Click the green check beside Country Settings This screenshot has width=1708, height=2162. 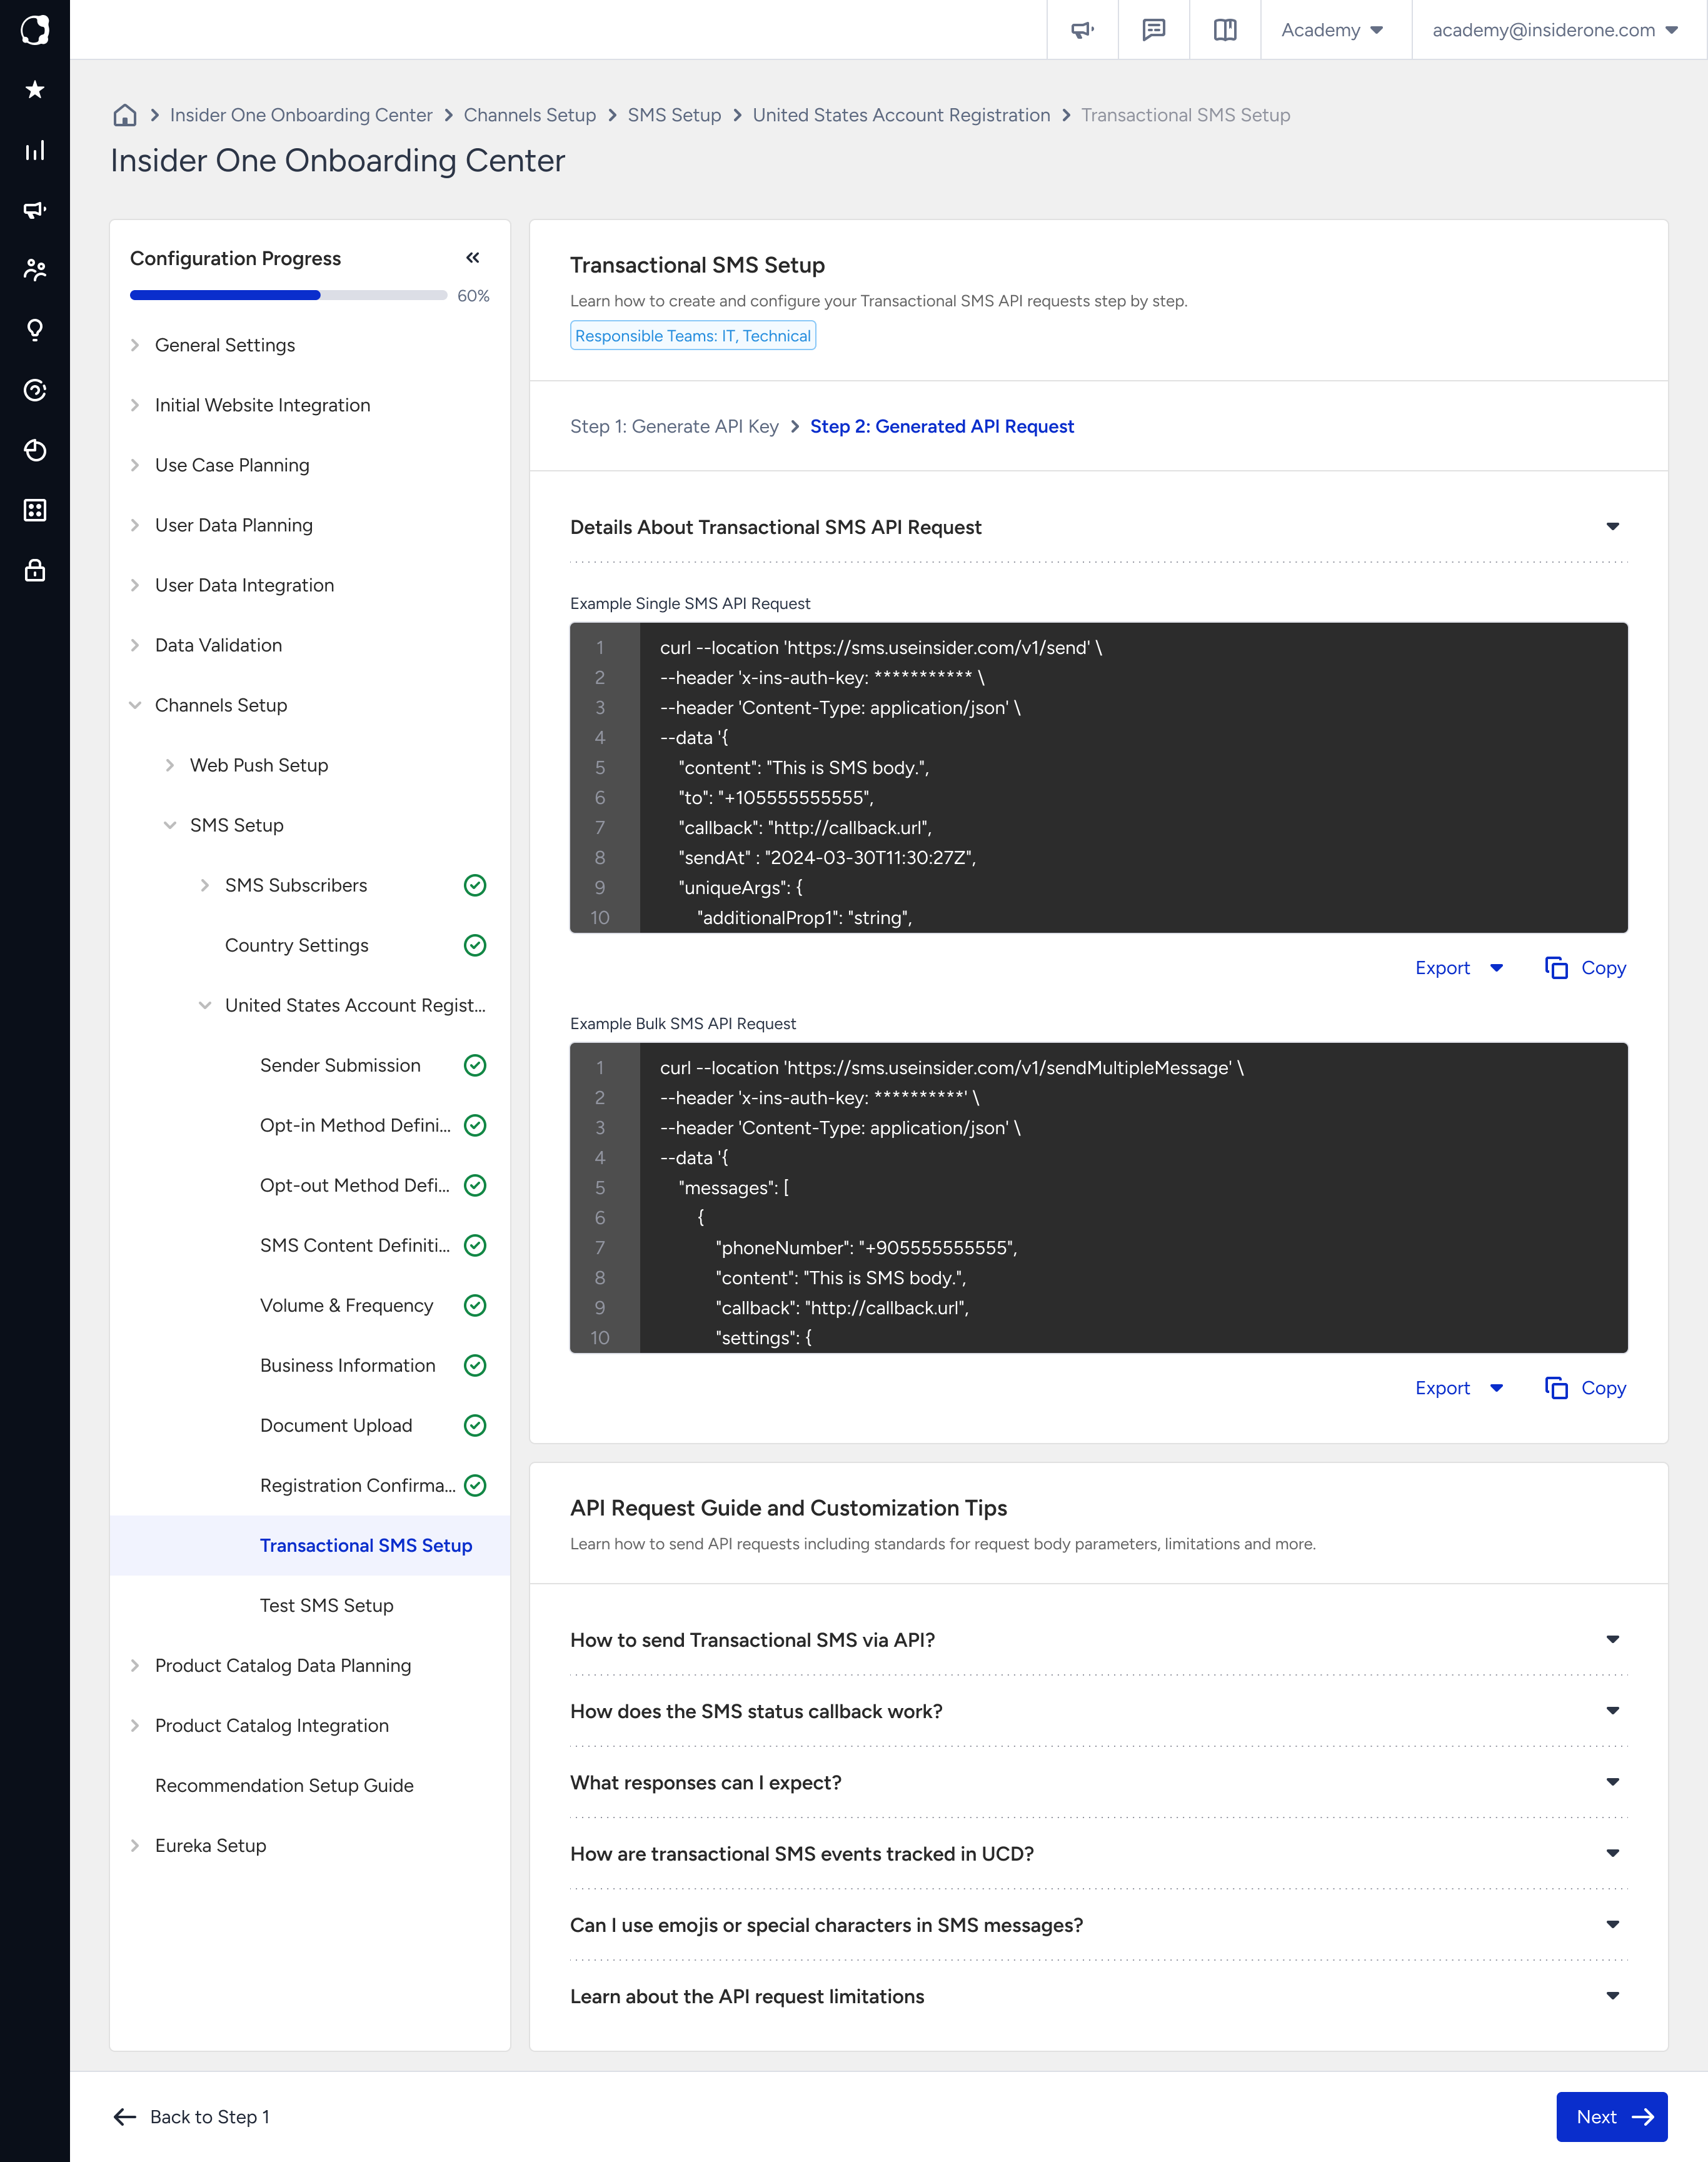pyautogui.click(x=475, y=945)
